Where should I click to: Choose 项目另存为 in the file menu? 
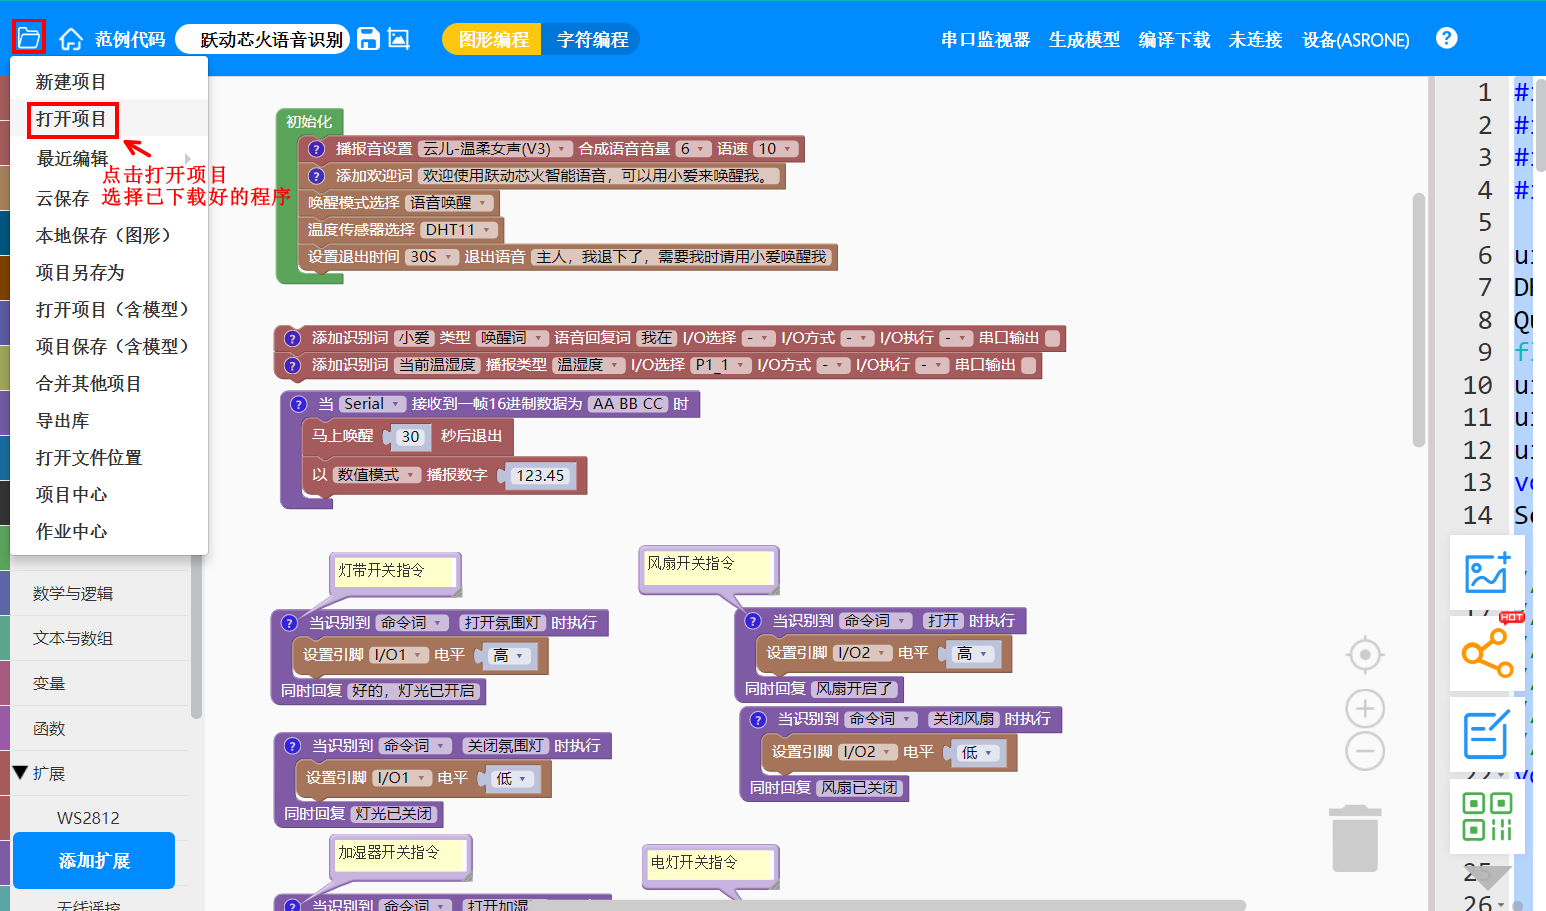(x=80, y=273)
